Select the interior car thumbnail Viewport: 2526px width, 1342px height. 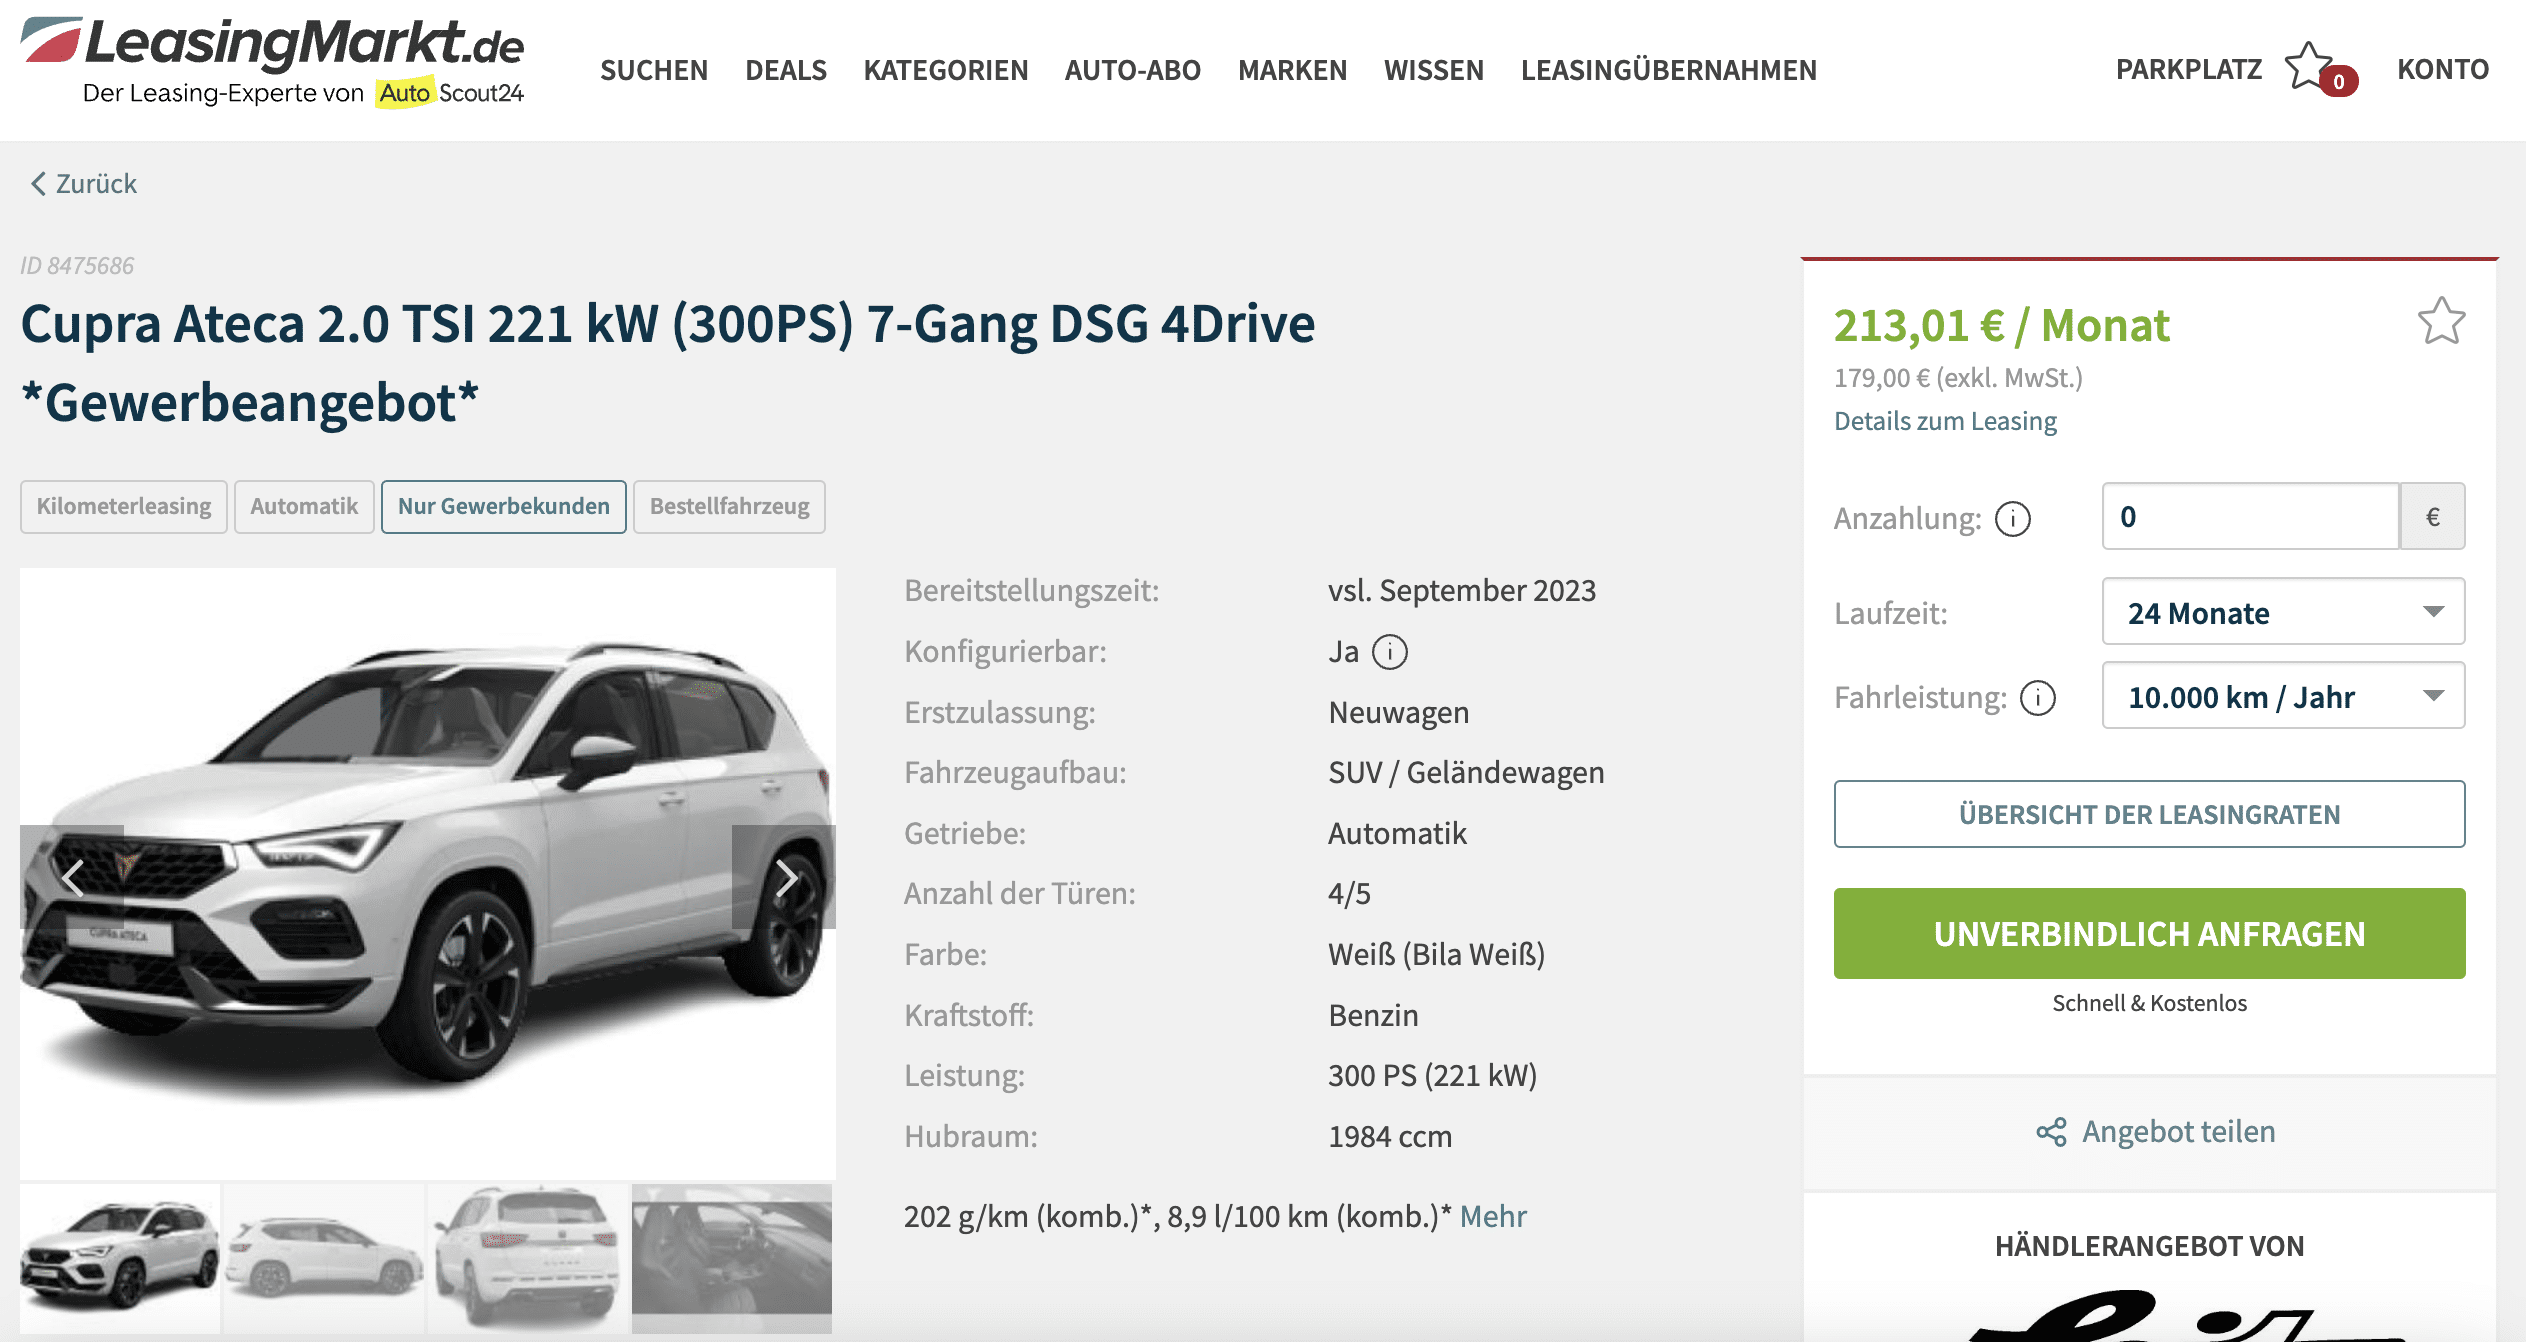tap(732, 1259)
